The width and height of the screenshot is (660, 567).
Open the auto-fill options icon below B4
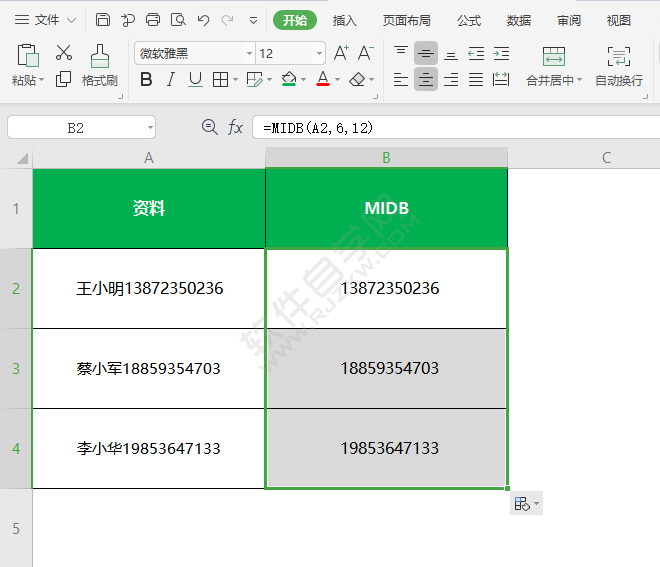526,503
